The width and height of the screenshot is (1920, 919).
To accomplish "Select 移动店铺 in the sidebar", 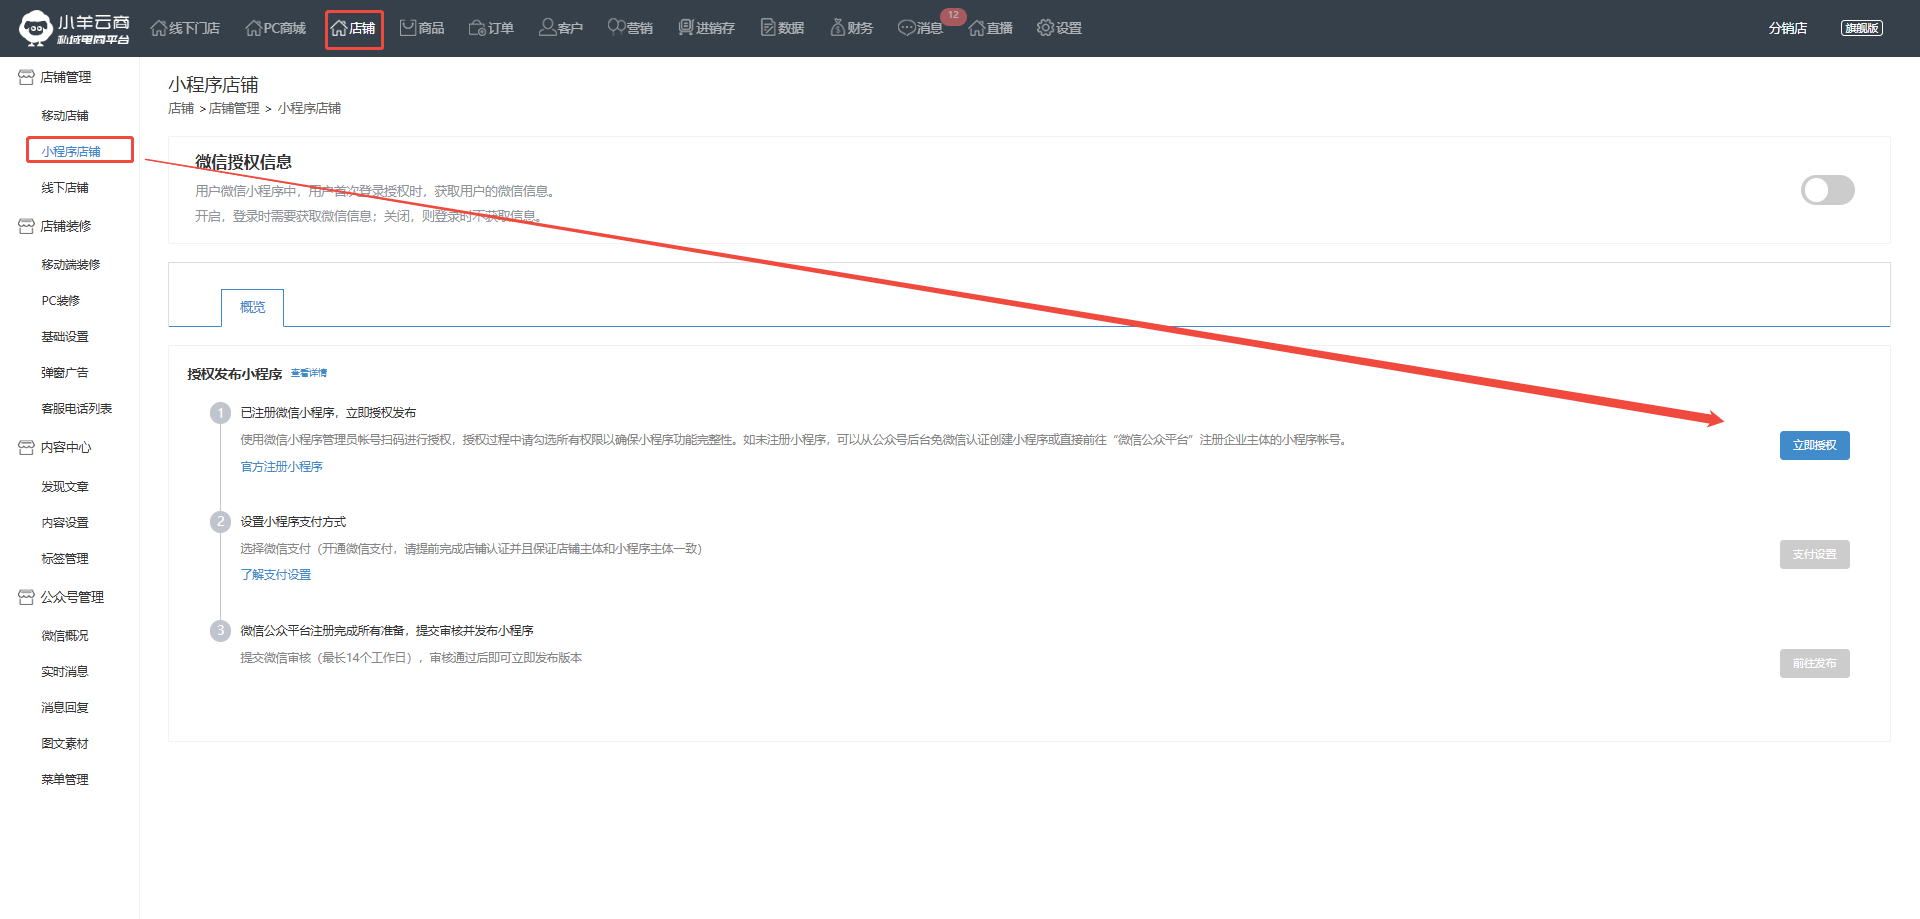I will (65, 116).
